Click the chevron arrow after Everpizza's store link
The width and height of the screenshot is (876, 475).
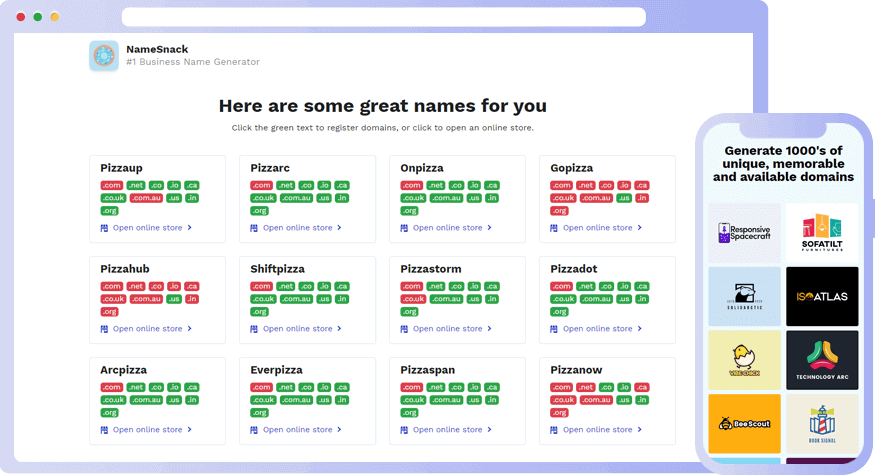tap(339, 430)
